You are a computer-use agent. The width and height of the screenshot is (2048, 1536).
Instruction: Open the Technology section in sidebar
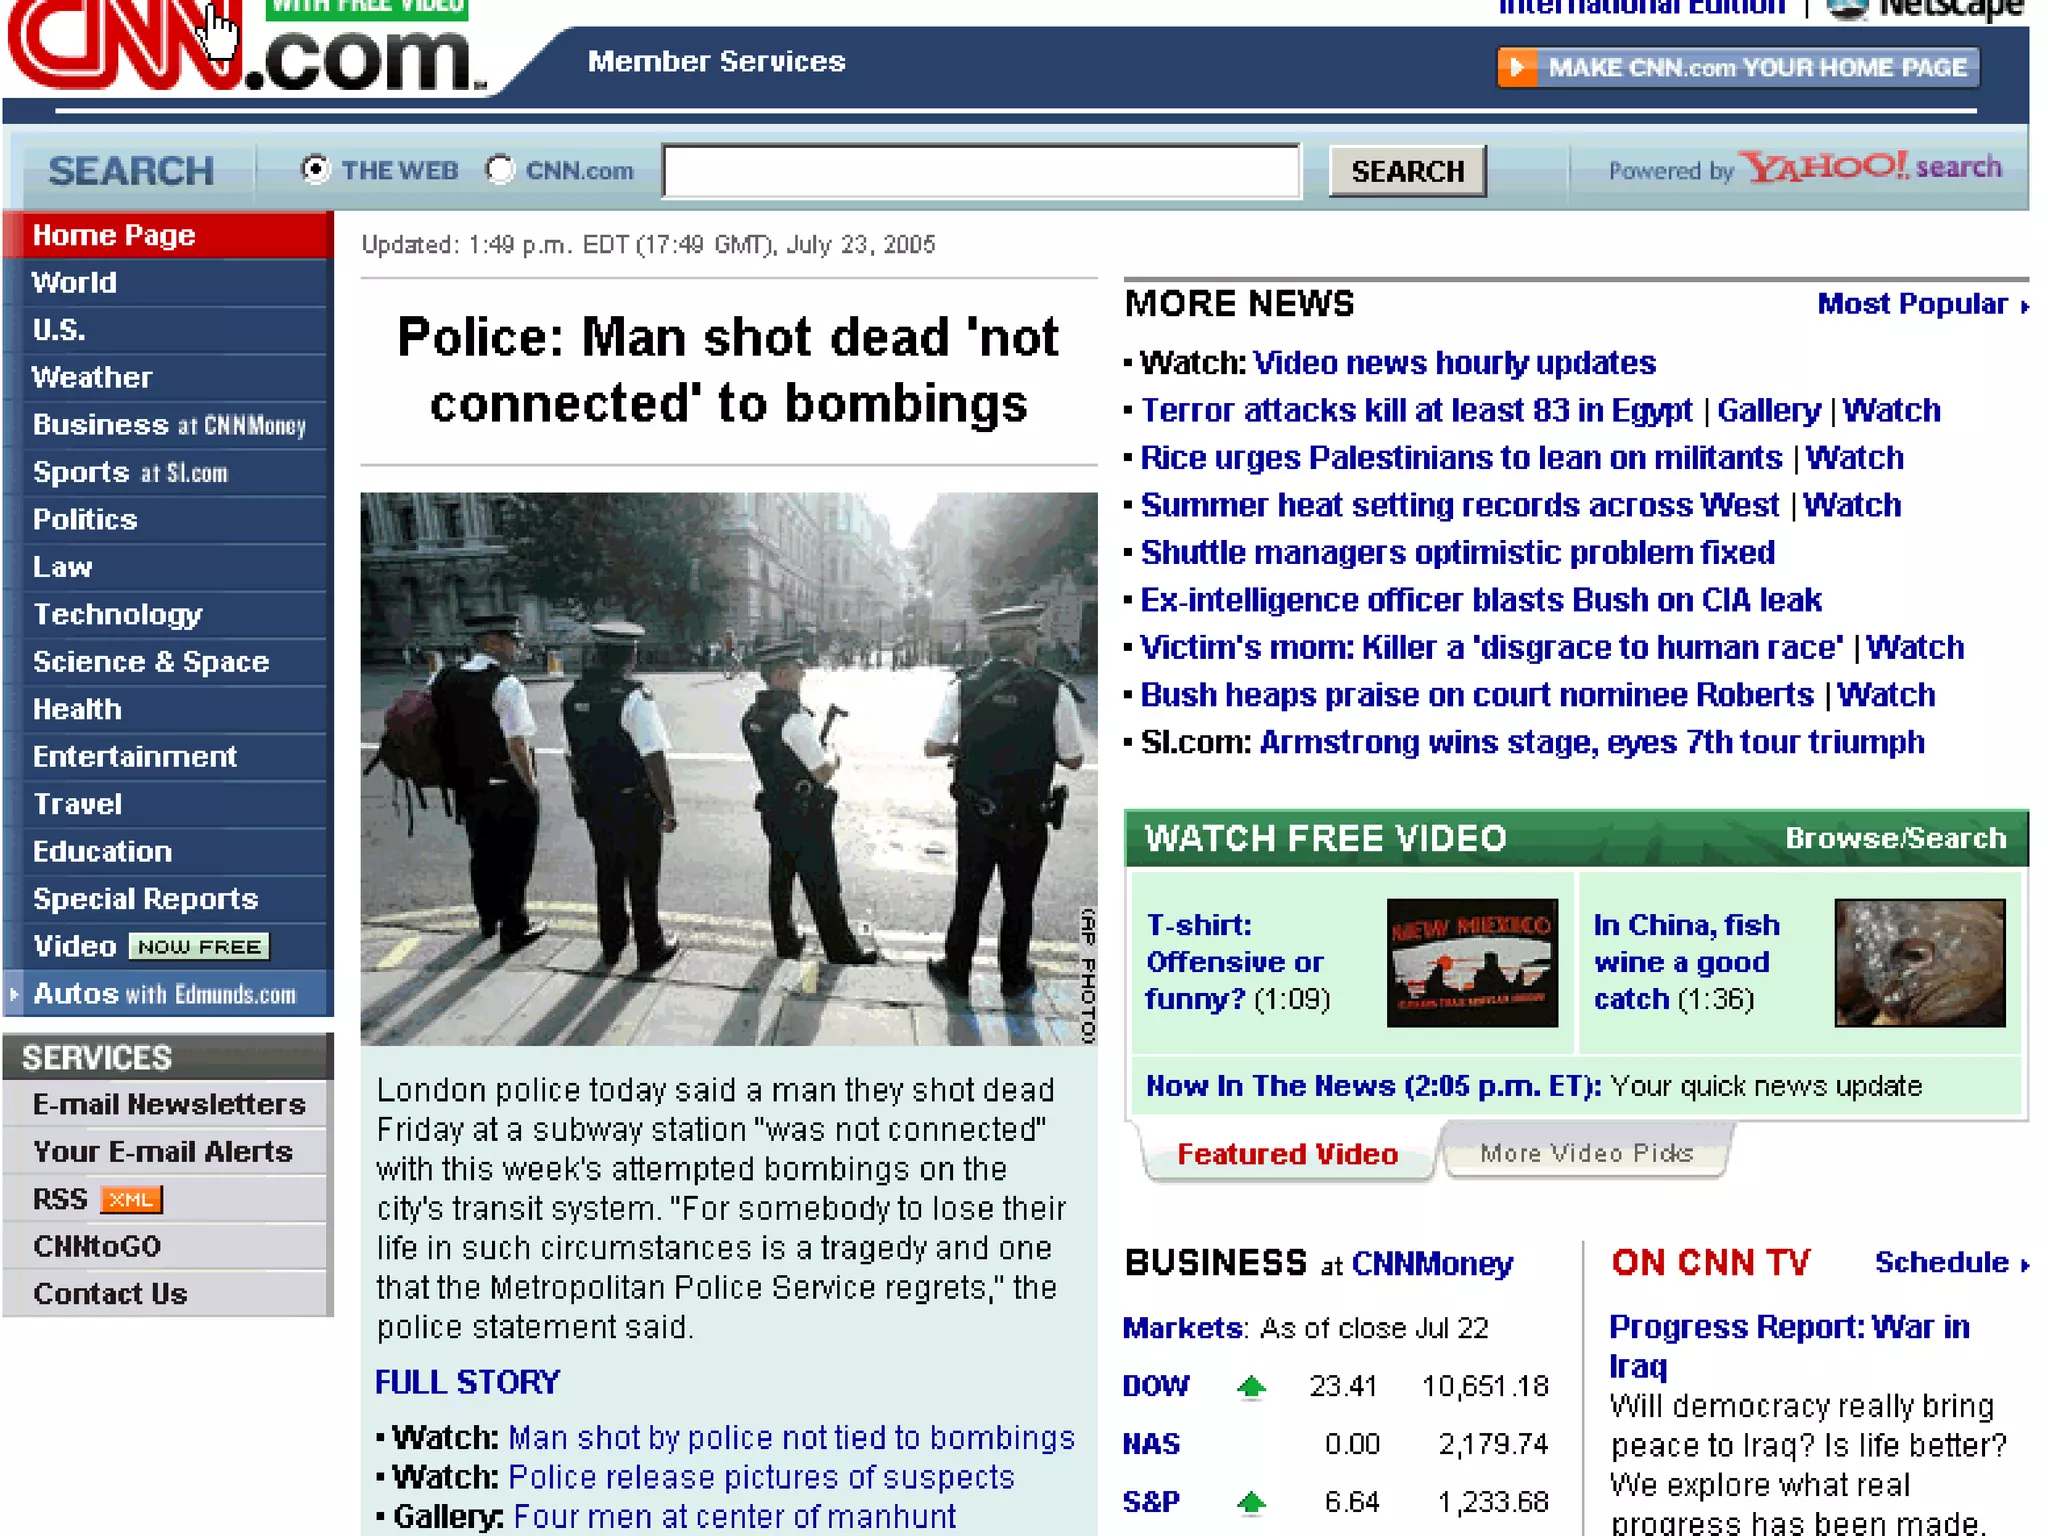coord(117,615)
